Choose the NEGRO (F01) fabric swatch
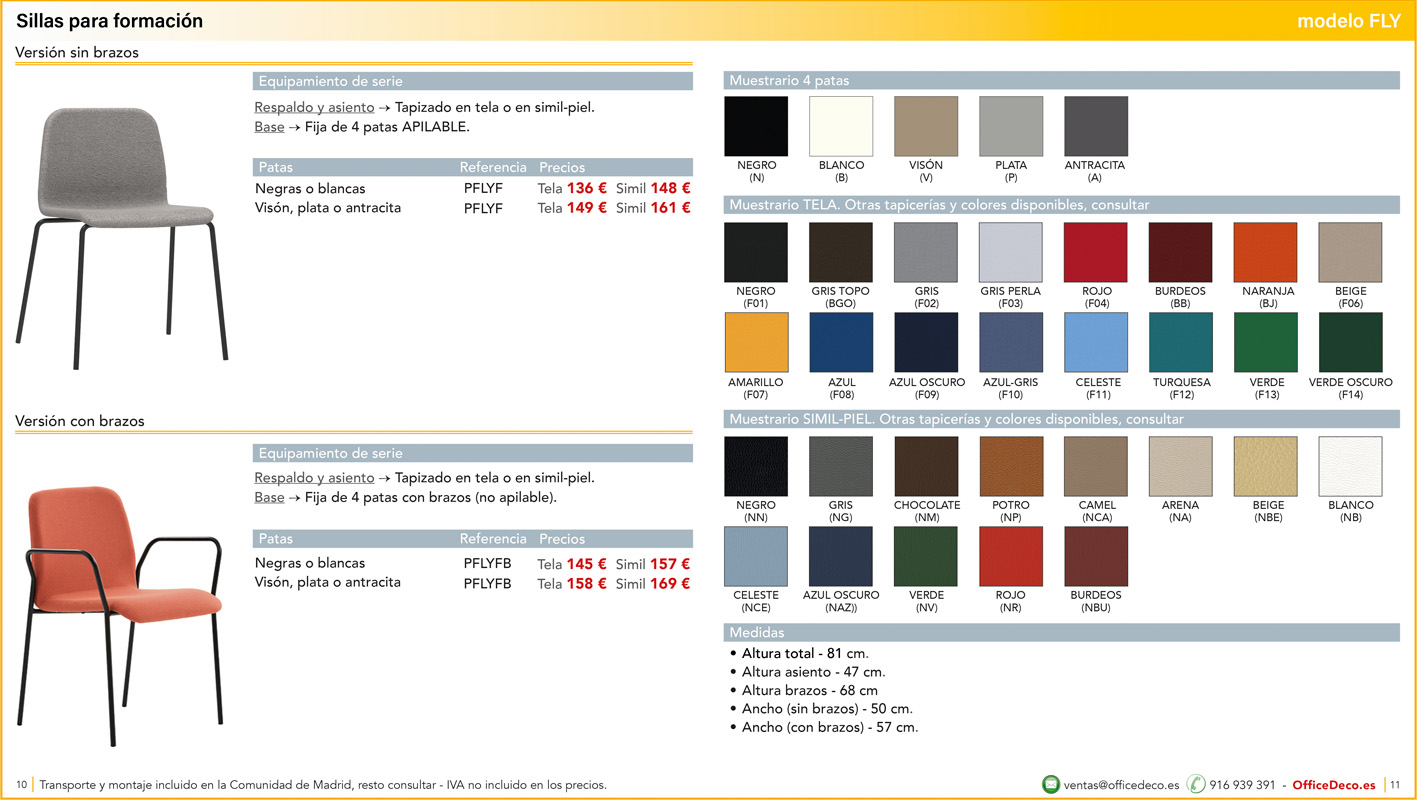1417x800 pixels. pyautogui.click(x=756, y=252)
